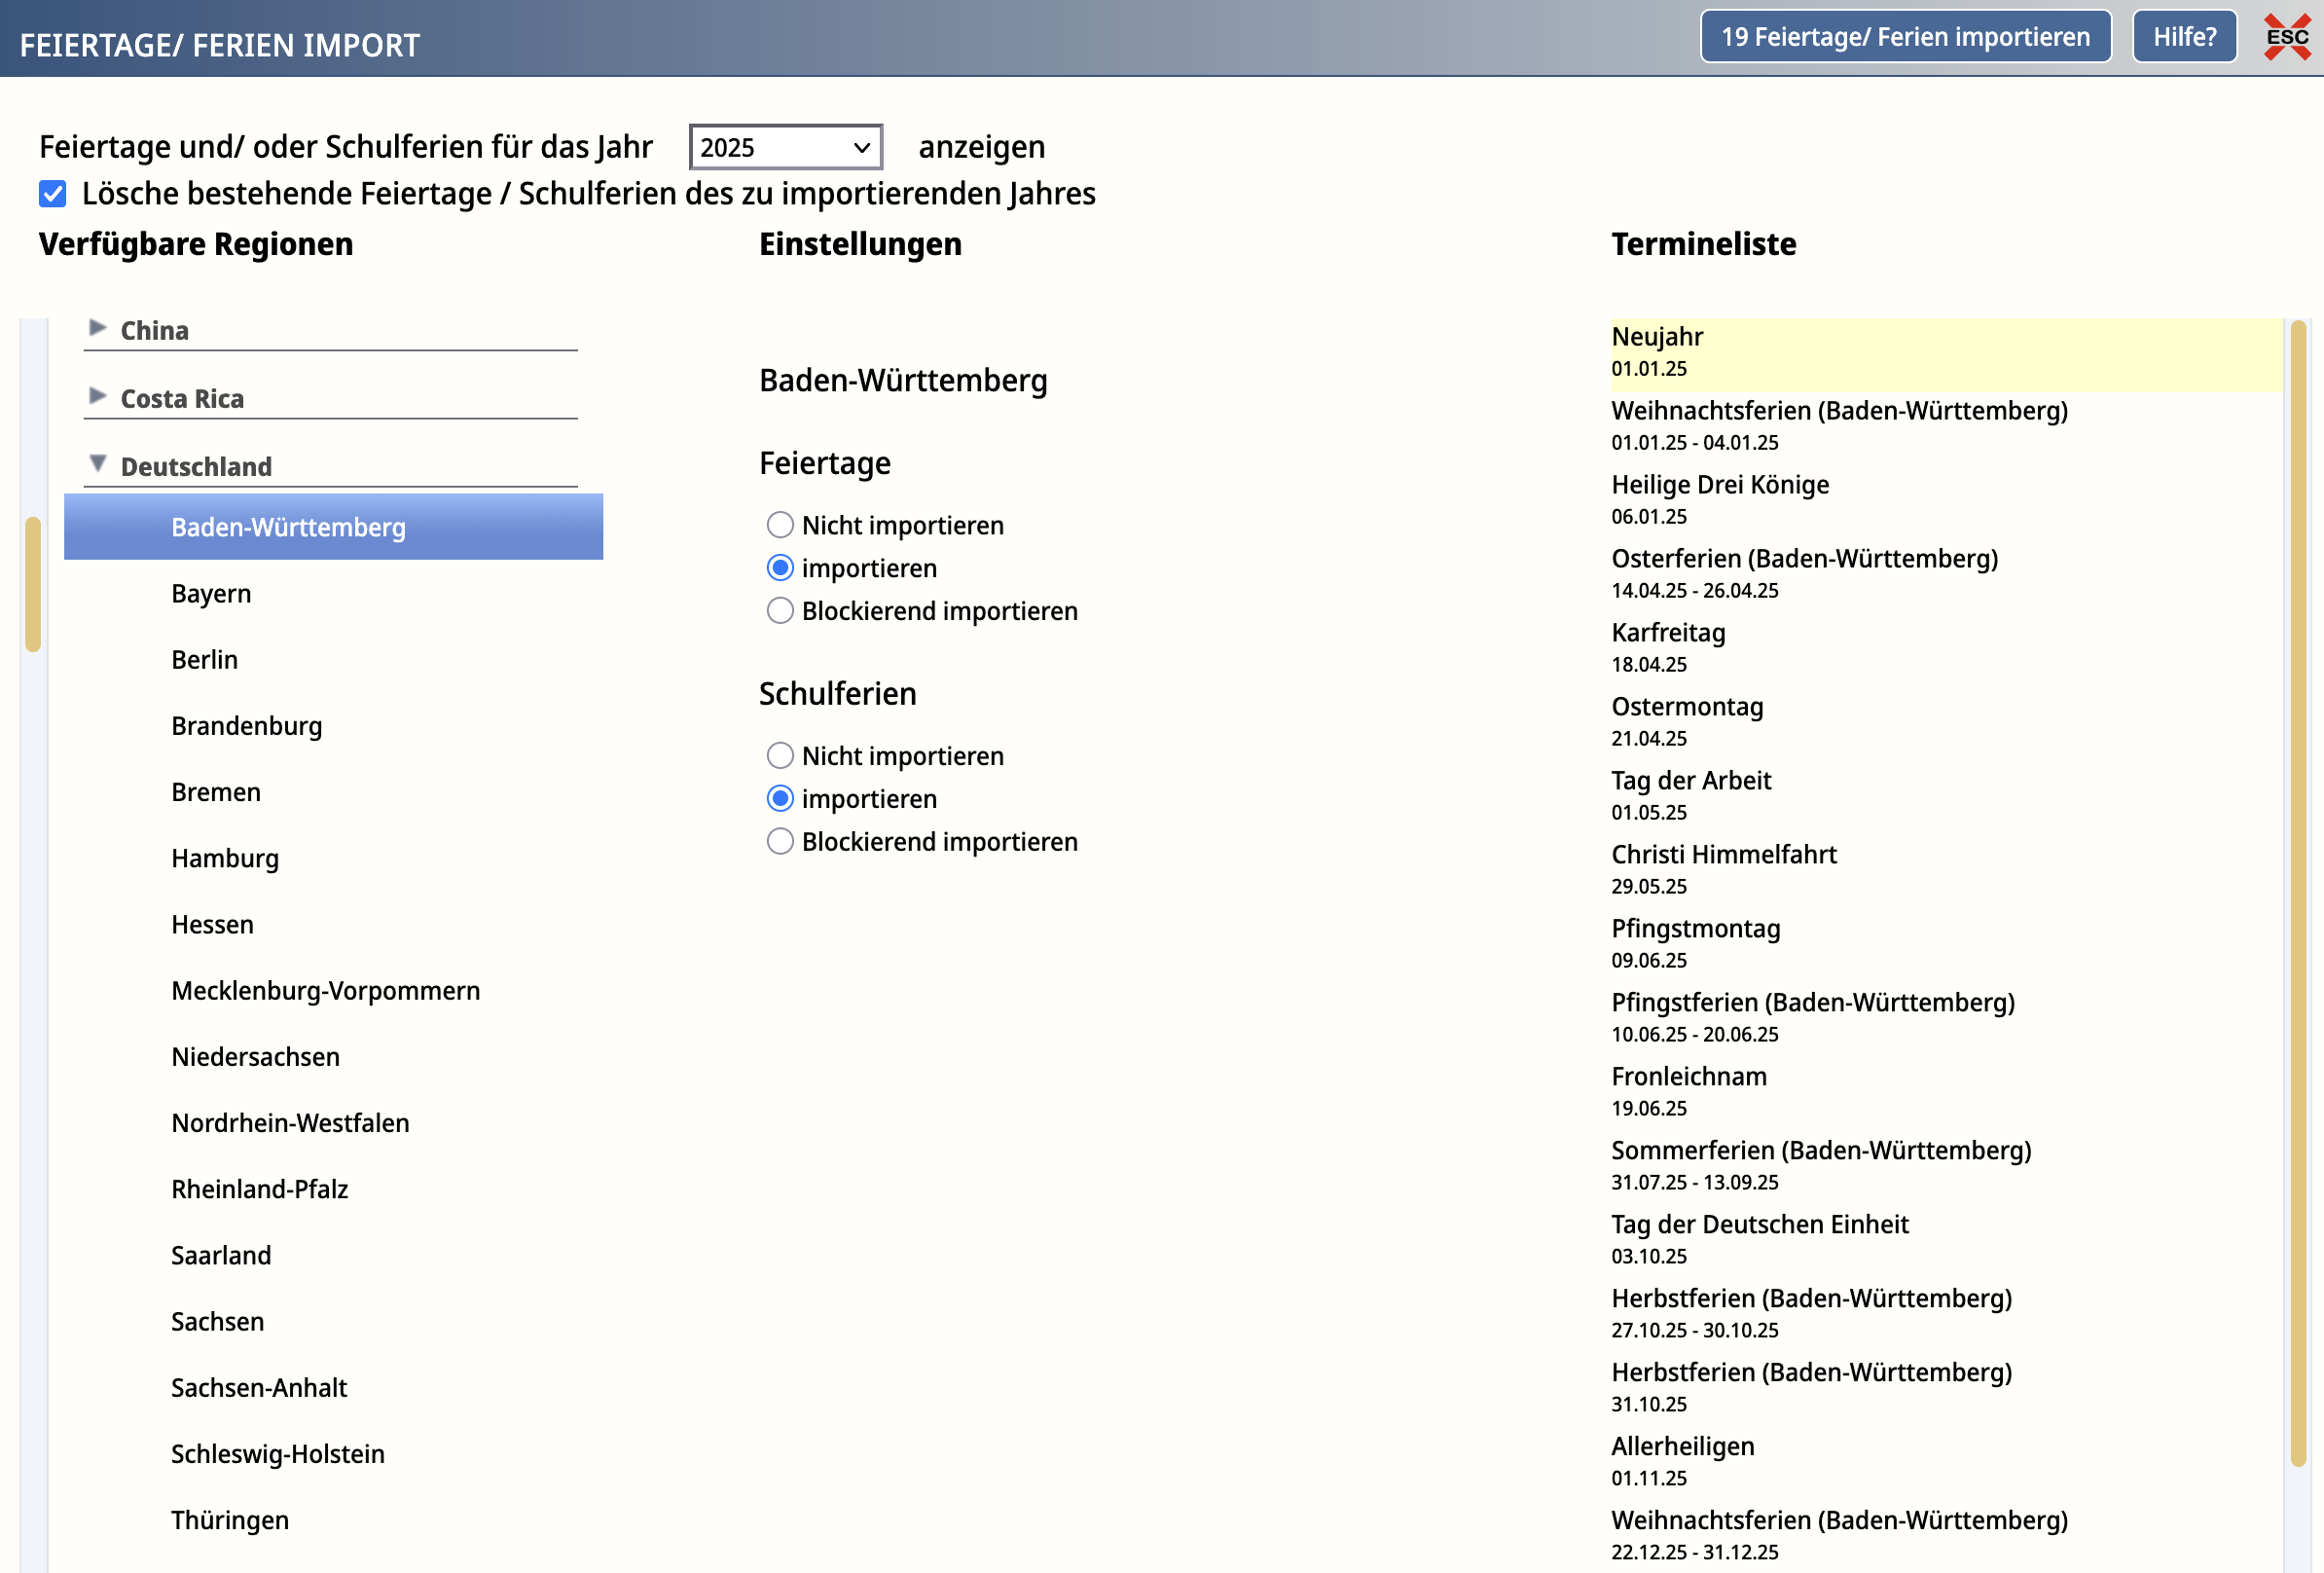Select Bayern in region list
This screenshot has height=1573, width=2324.
click(x=211, y=594)
